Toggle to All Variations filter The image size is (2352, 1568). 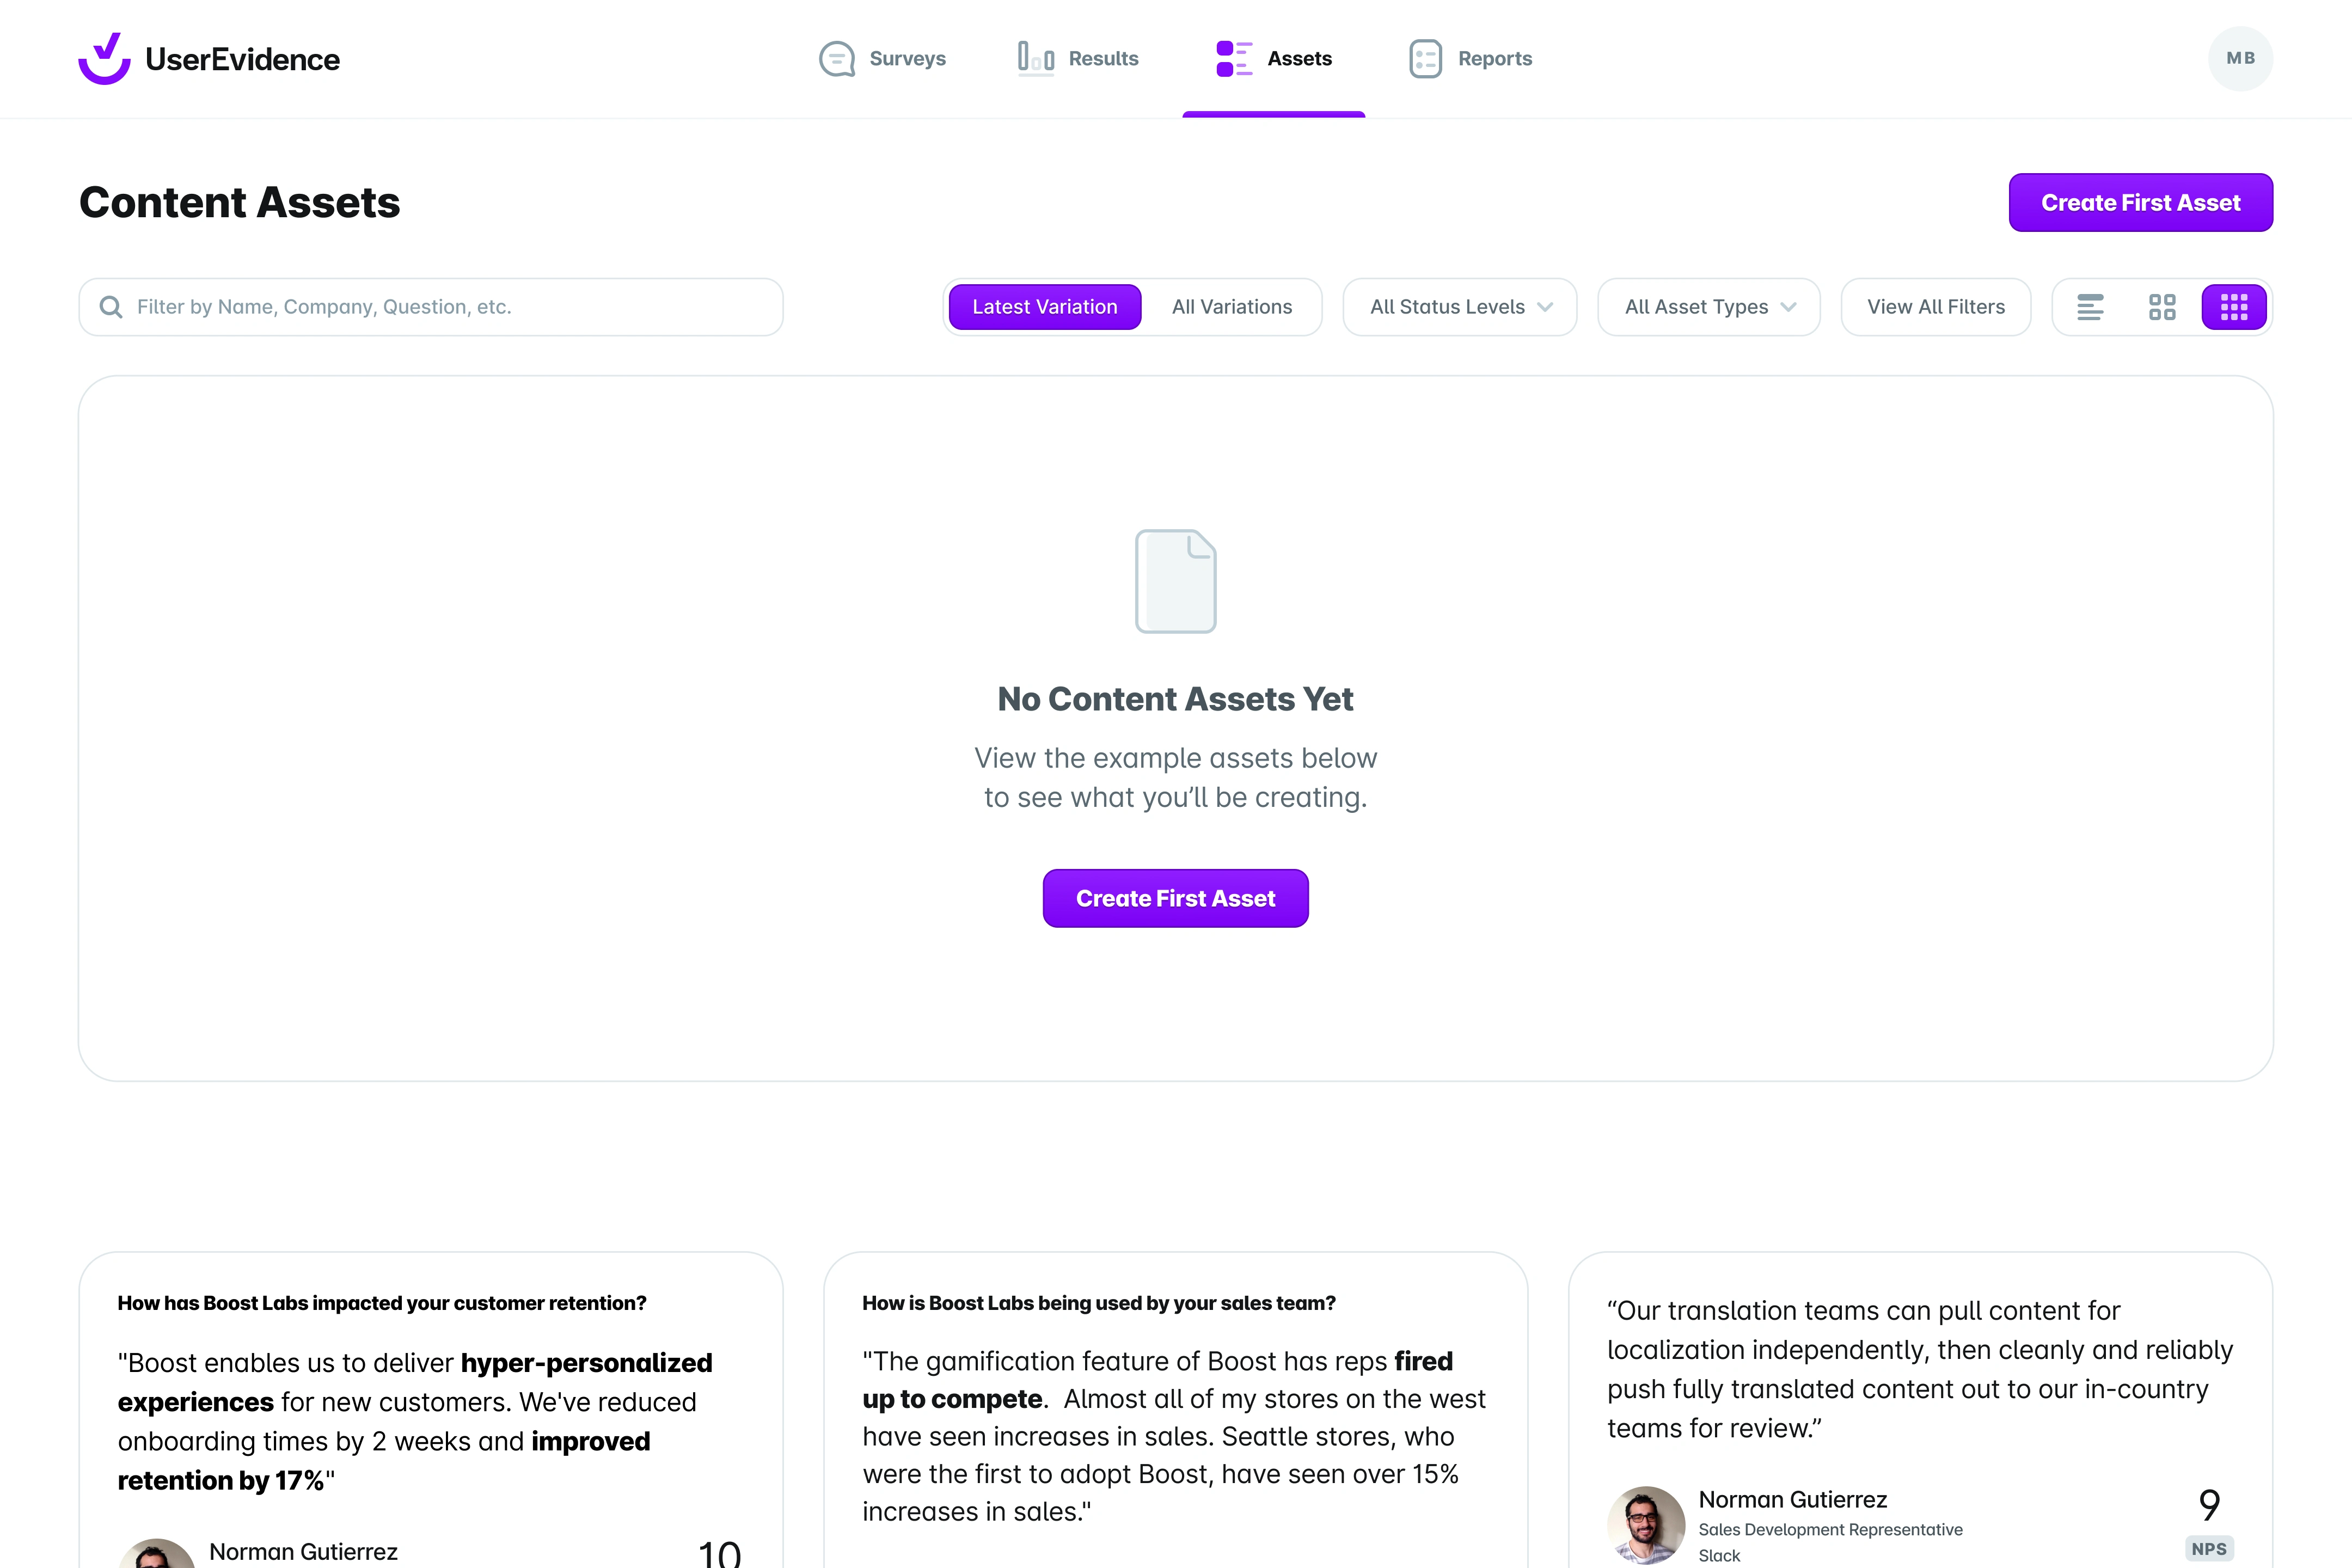tap(1232, 306)
